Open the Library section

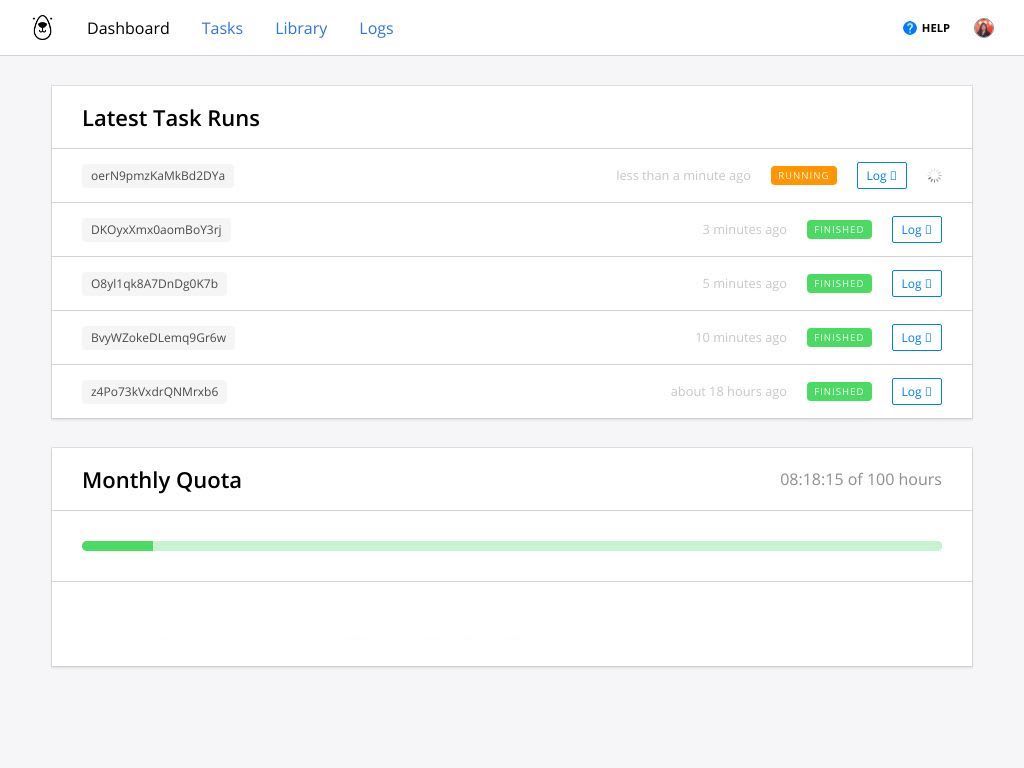click(301, 28)
